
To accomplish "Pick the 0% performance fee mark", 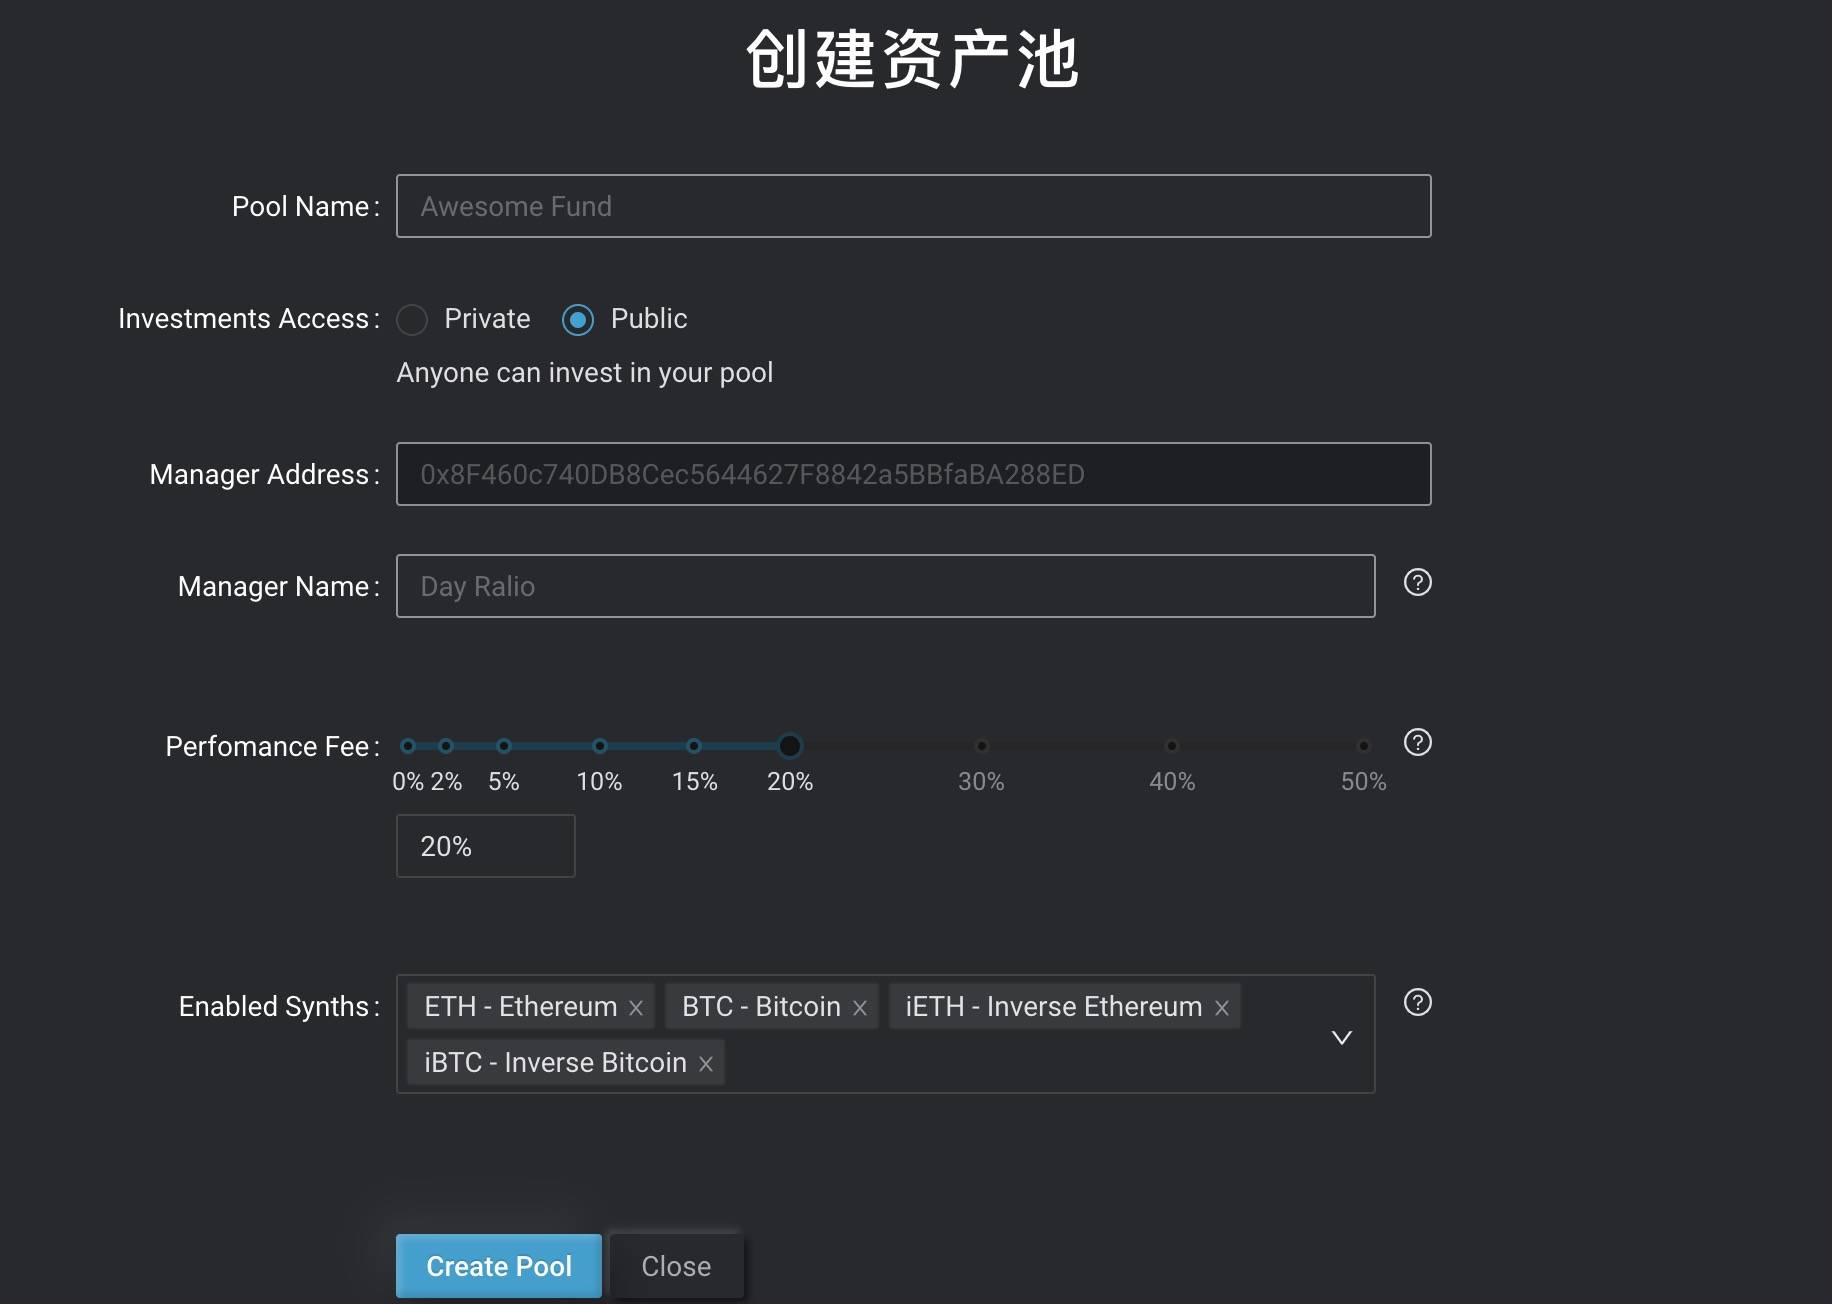I will (x=408, y=746).
